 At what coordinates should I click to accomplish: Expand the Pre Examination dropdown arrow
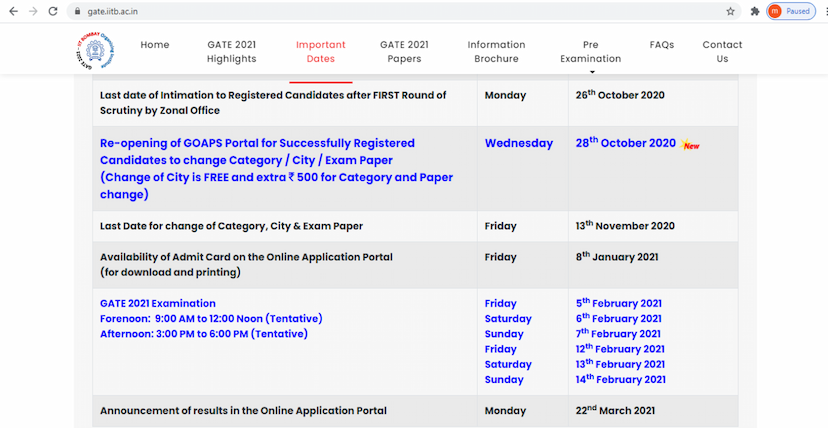tap(591, 72)
